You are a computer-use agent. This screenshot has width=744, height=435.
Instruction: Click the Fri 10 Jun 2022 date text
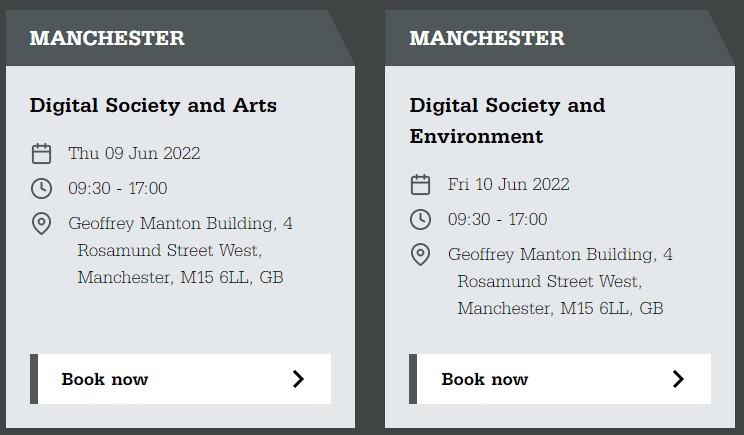[x=509, y=185]
